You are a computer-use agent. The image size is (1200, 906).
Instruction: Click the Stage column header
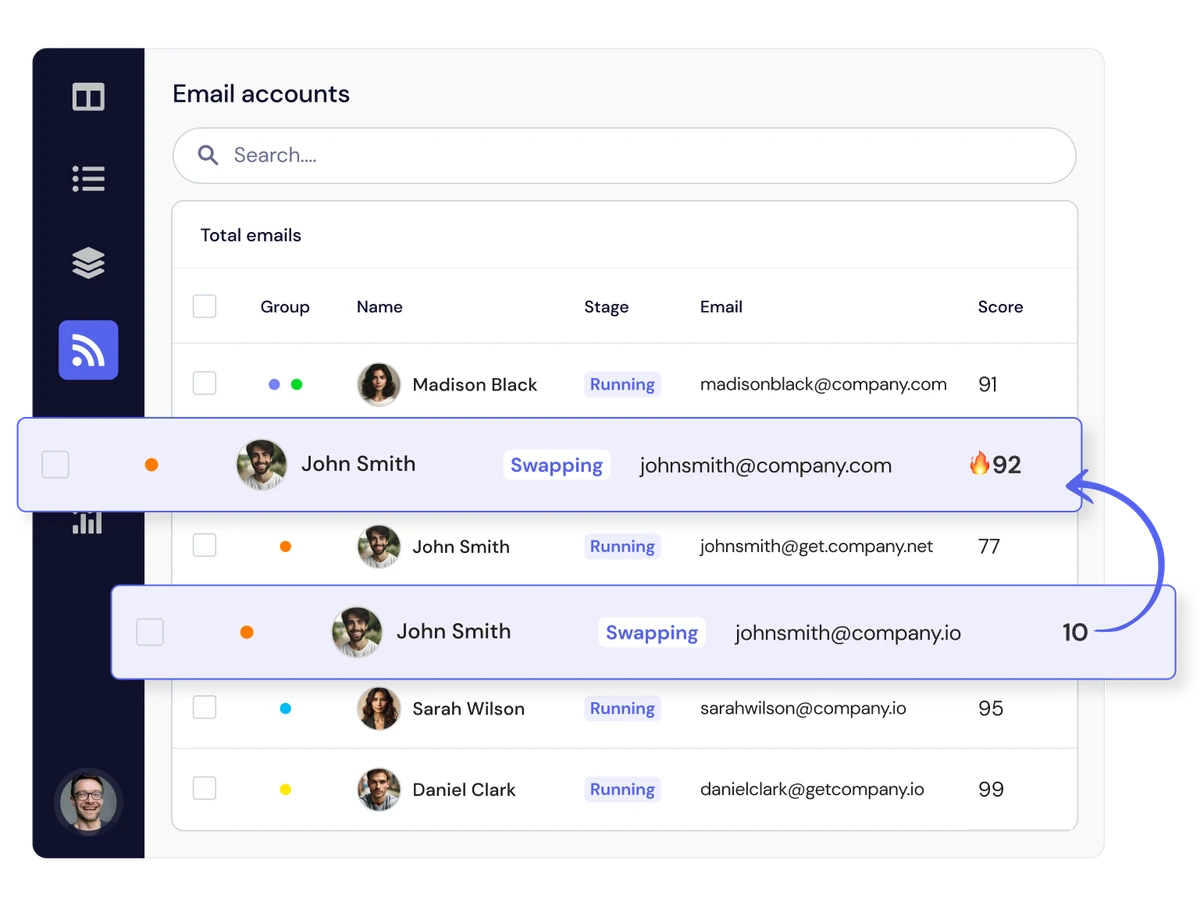pyautogui.click(x=606, y=307)
